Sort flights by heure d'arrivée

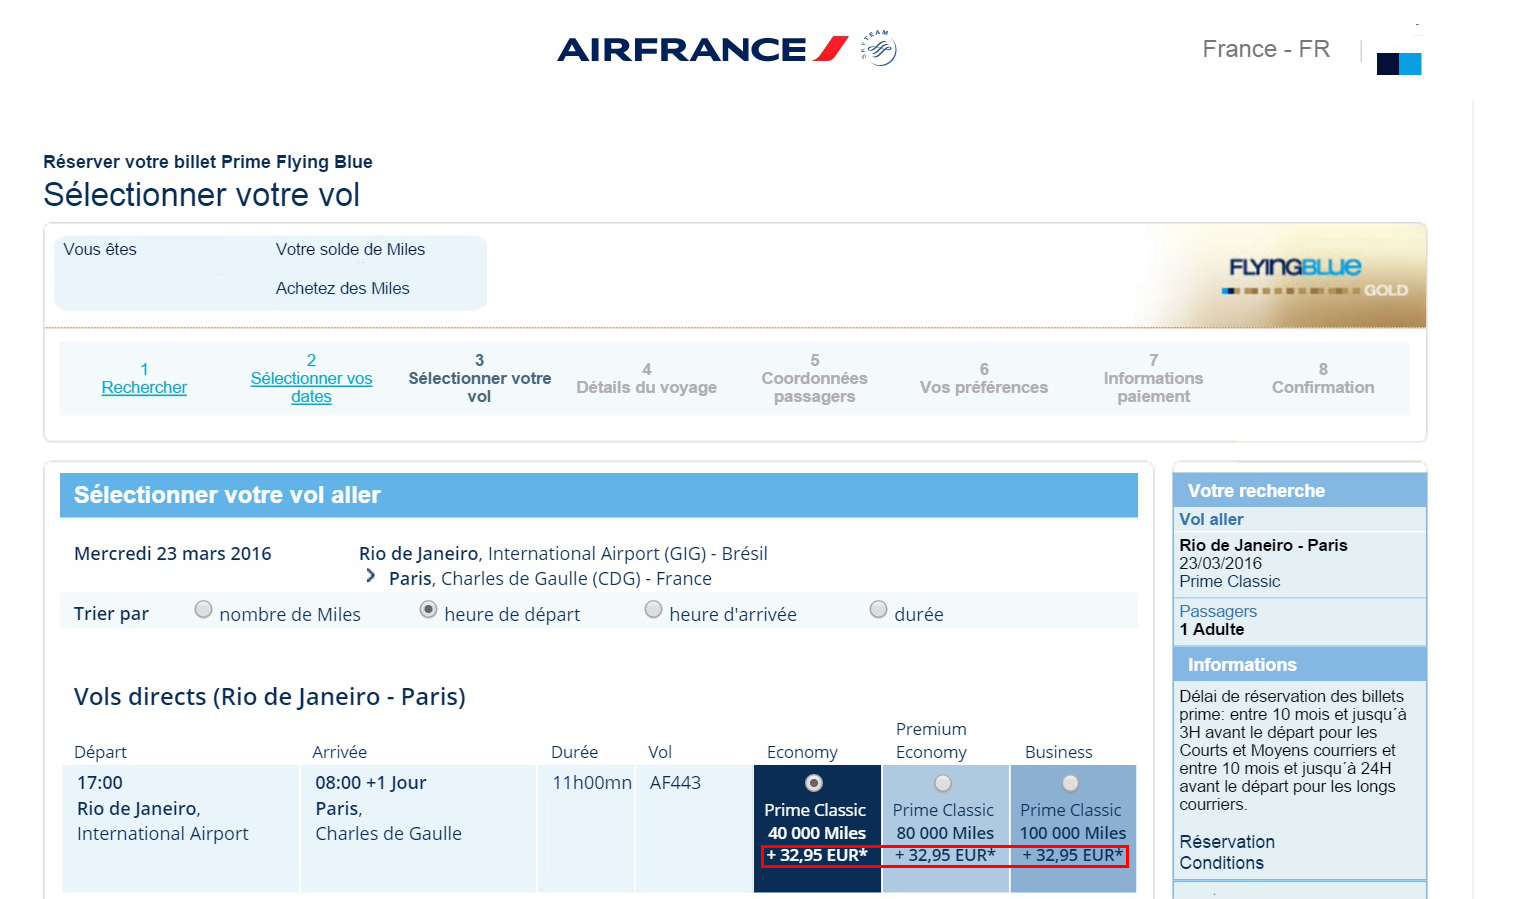point(653,610)
